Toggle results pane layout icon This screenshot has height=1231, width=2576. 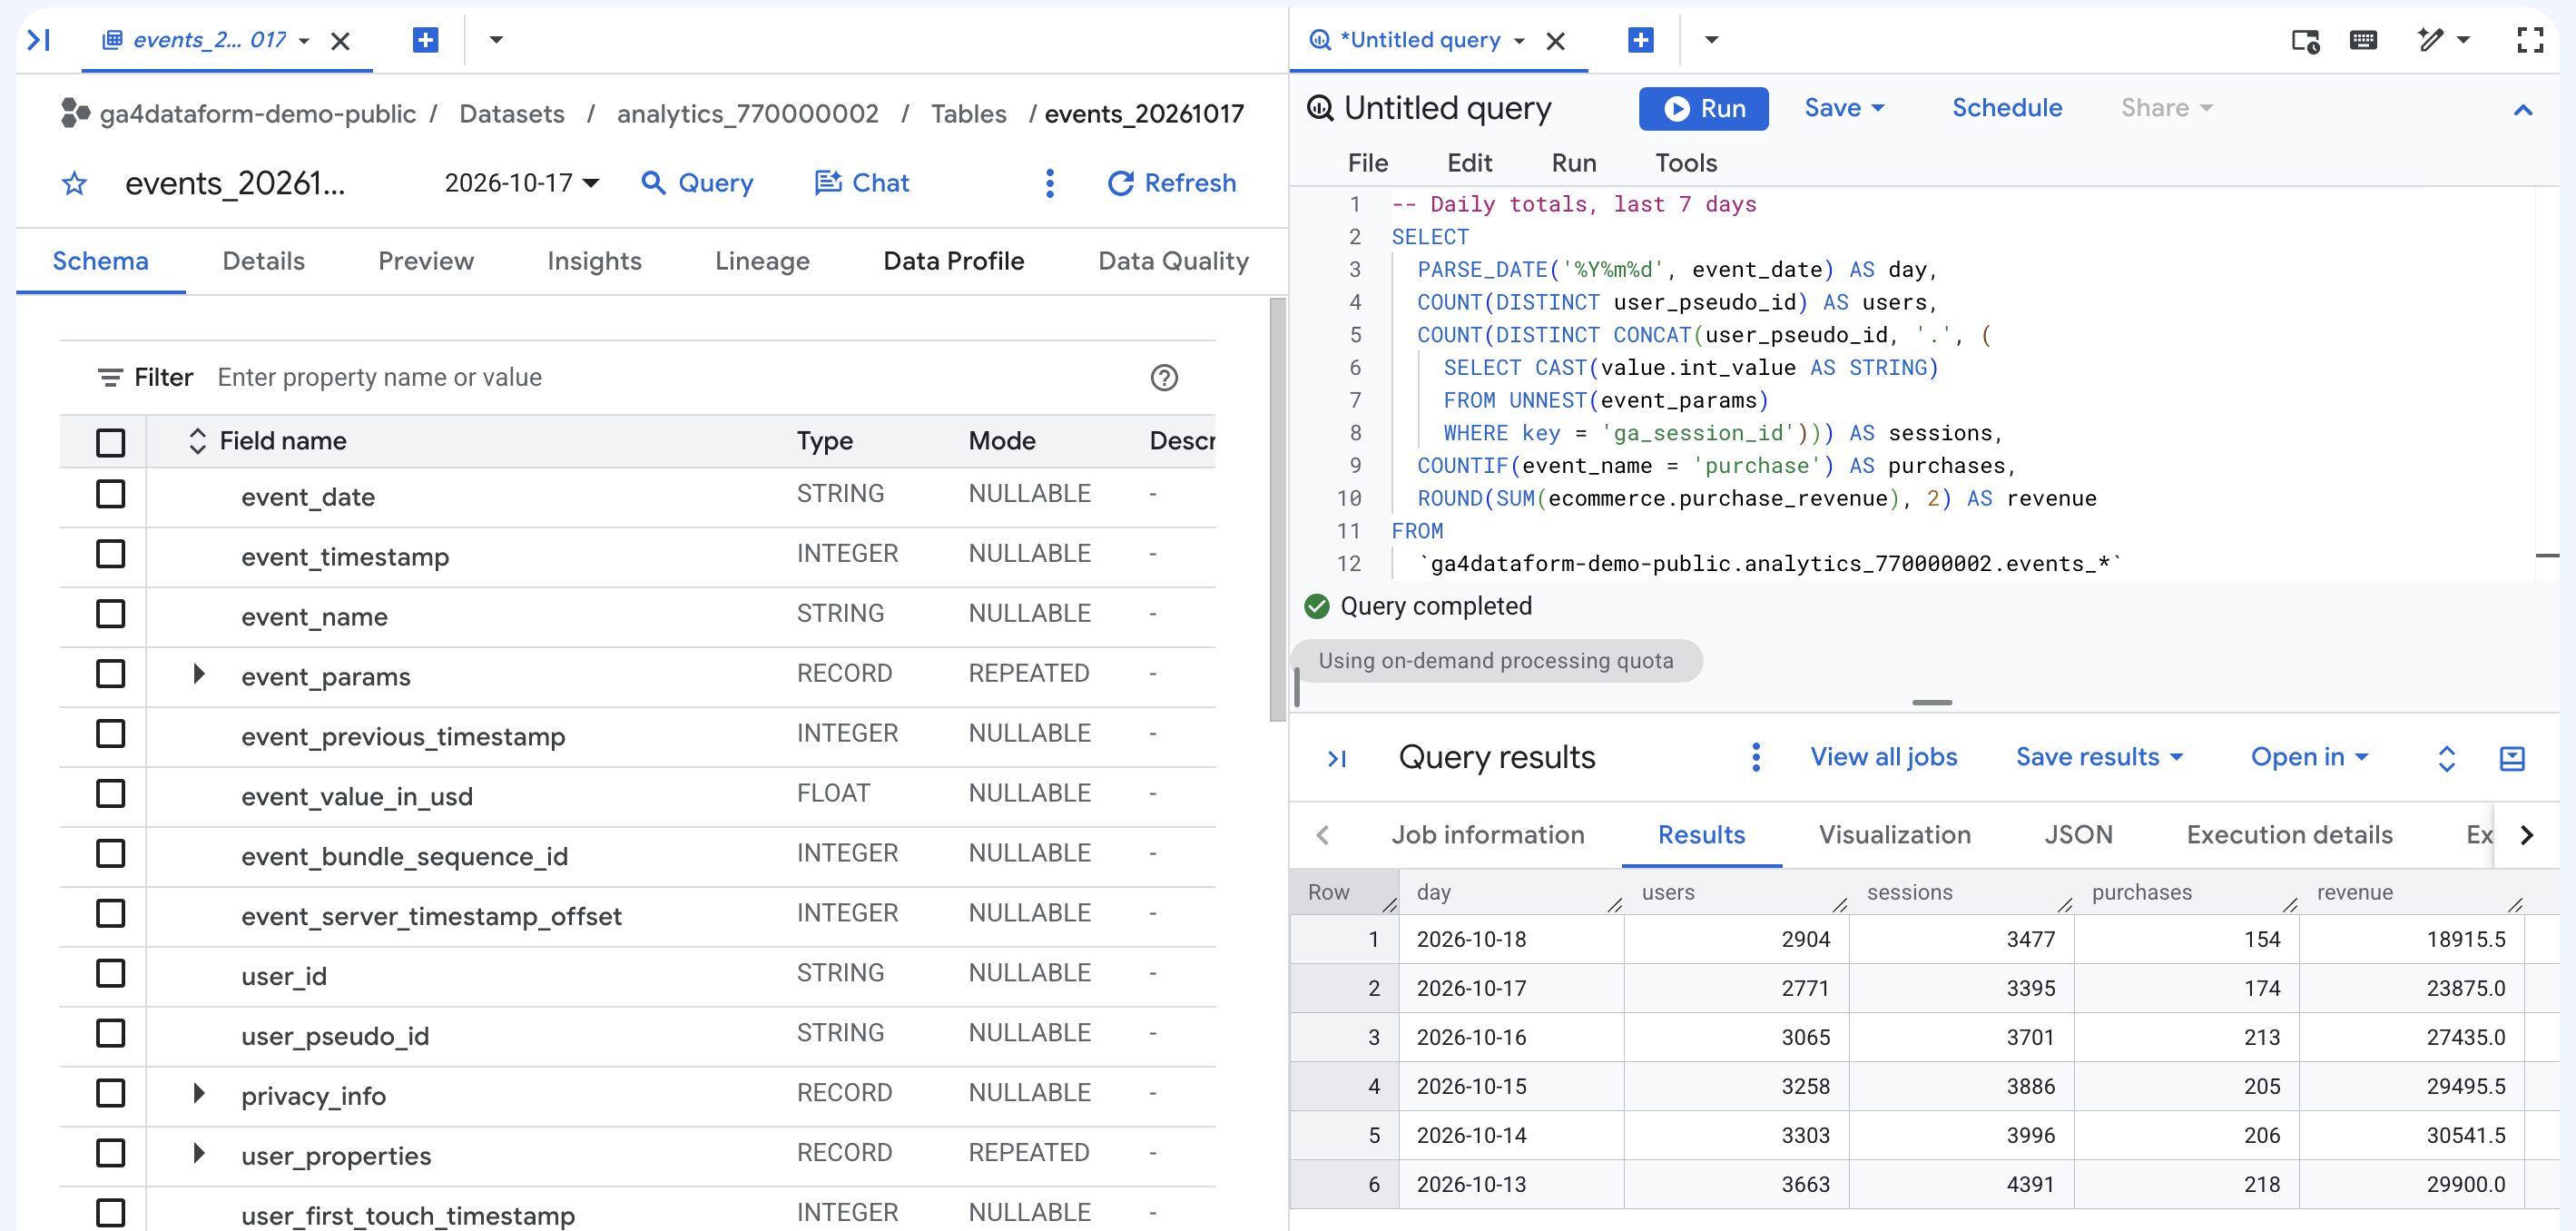click(x=2511, y=759)
